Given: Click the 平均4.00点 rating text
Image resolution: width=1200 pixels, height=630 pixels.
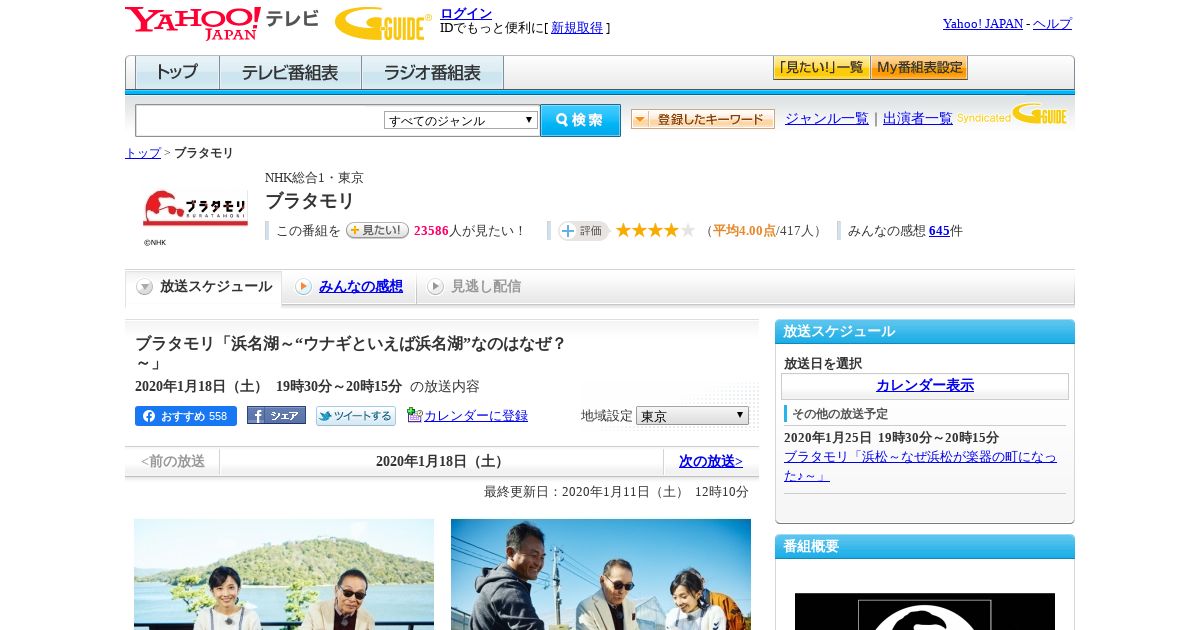Looking at the screenshot, I should tap(744, 231).
